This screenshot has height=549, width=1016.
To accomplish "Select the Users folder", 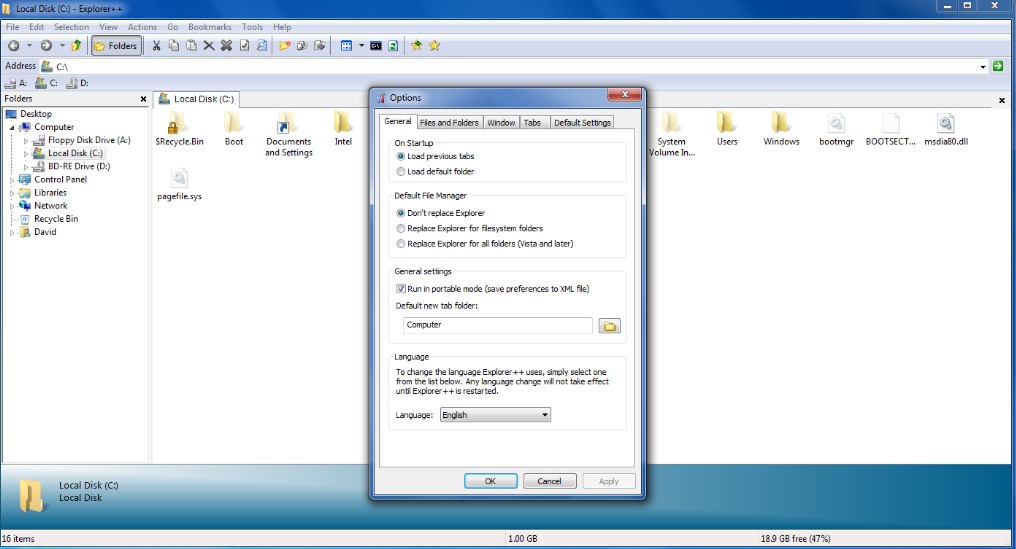I will click(726, 128).
